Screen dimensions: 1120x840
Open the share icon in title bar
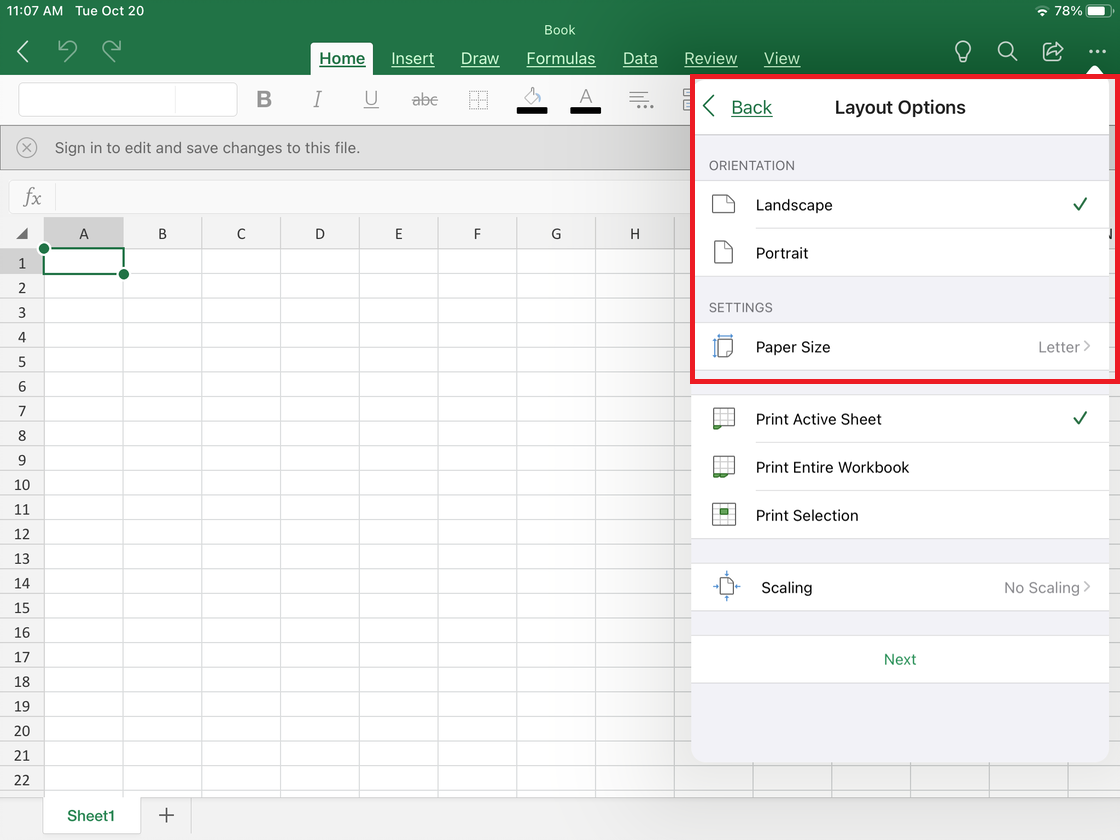(x=1053, y=51)
